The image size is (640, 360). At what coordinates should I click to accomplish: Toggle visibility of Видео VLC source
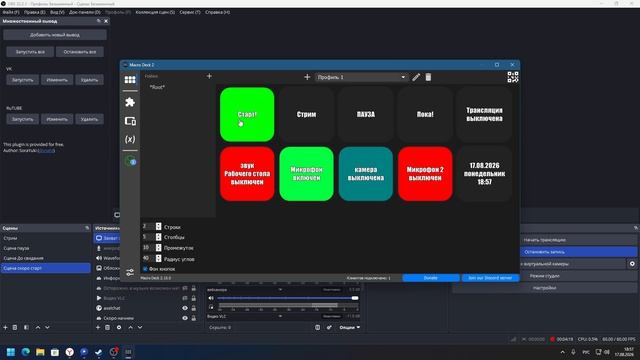pos(185,298)
